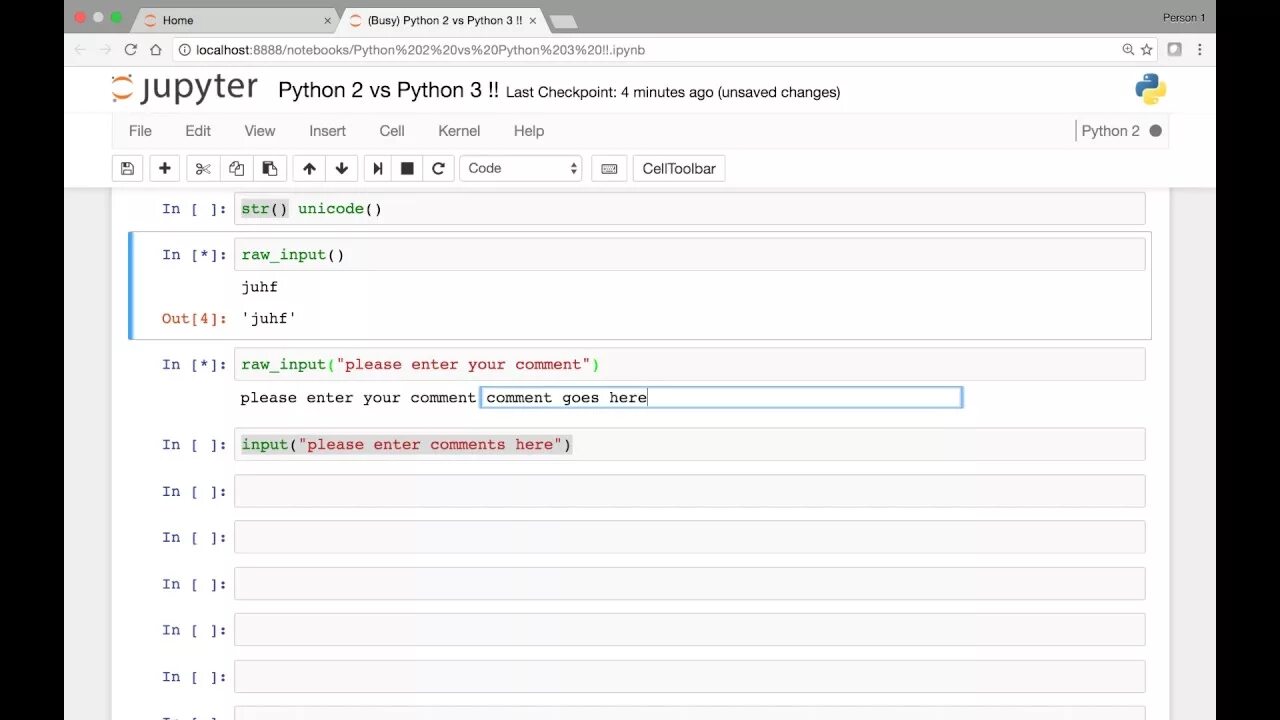Click the Out[4] 'juhf' output text

point(269,318)
